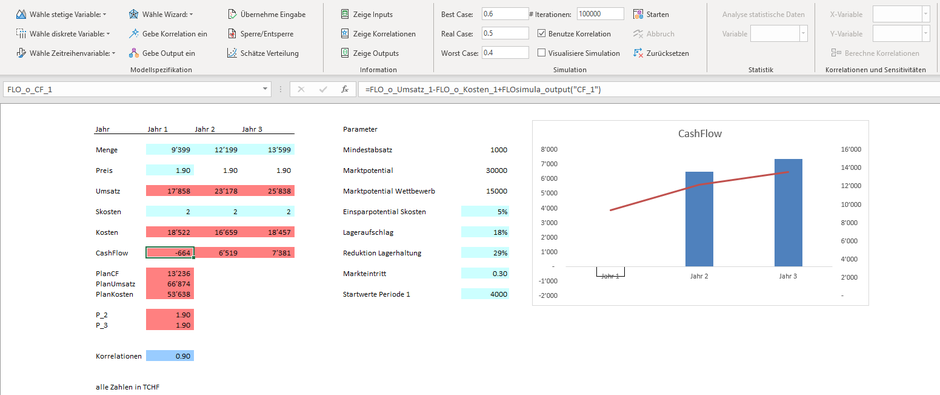
Task: Click the Übernehme Eingabe icon
Action: pos(232,14)
